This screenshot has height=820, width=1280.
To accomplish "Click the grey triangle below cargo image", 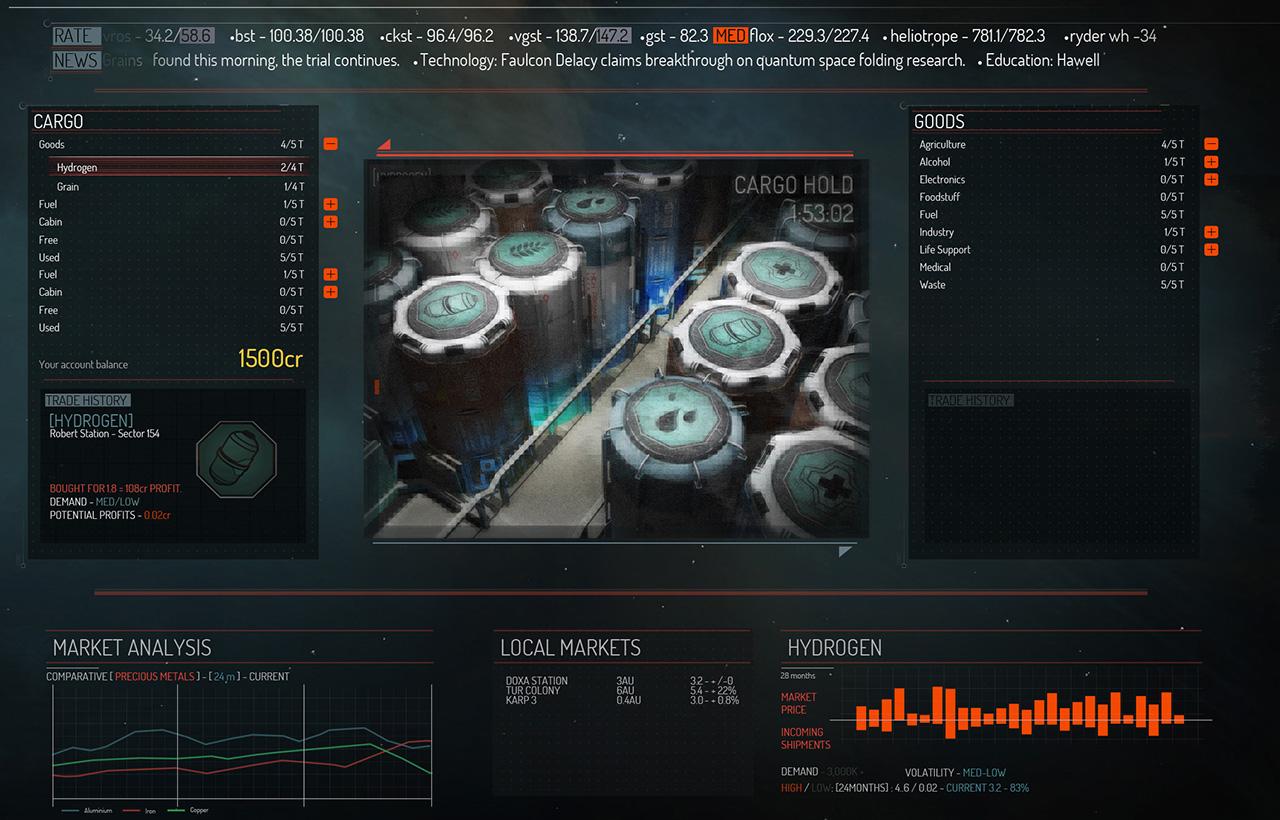I will [846, 551].
